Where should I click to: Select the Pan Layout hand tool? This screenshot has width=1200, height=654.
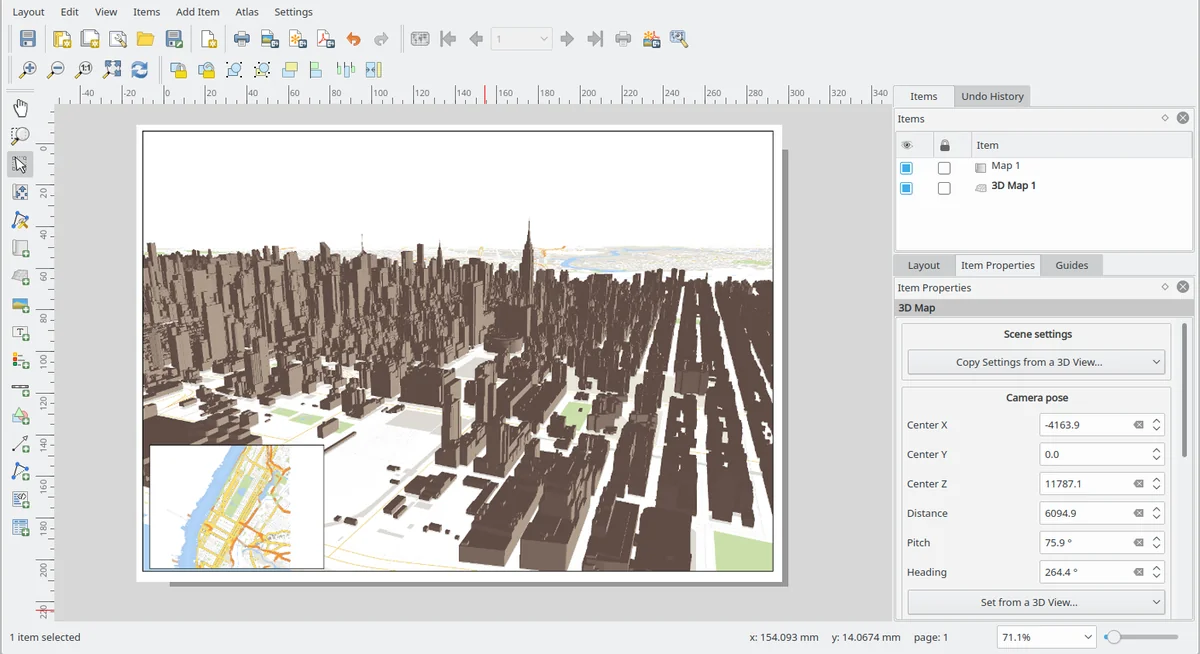pyautogui.click(x=20, y=108)
